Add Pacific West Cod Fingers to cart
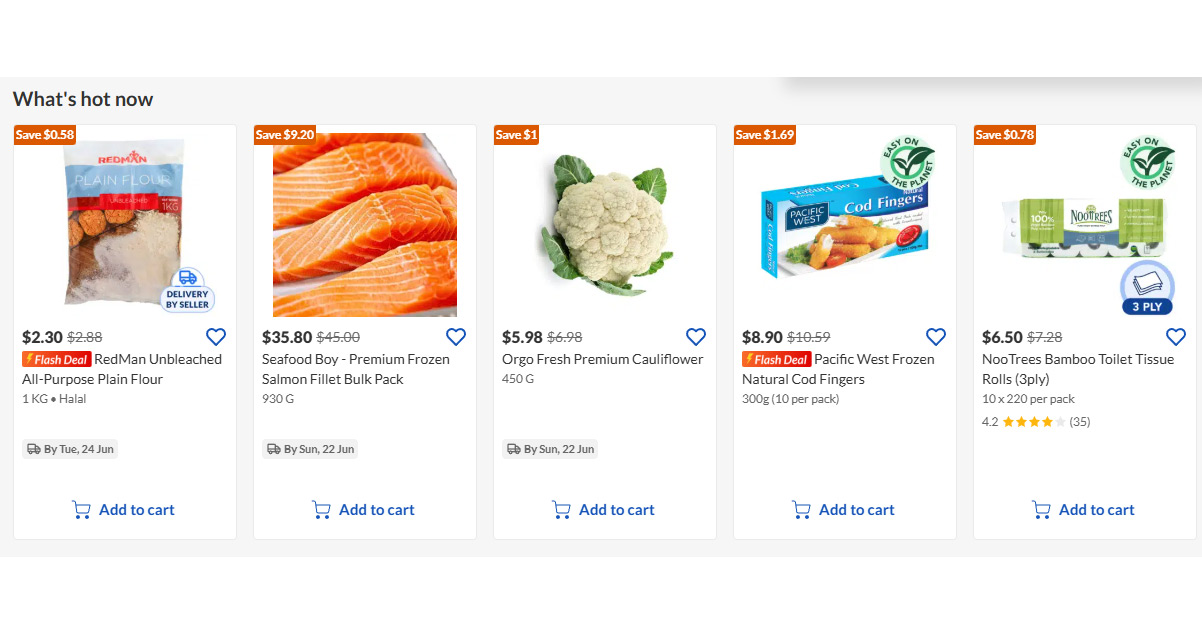 point(844,510)
